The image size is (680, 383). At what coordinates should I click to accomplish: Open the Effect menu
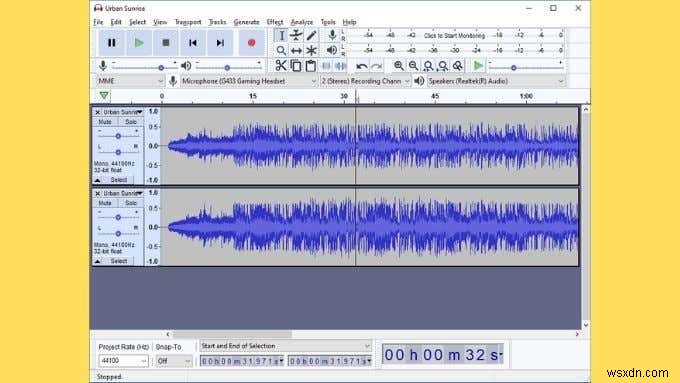tap(275, 22)
